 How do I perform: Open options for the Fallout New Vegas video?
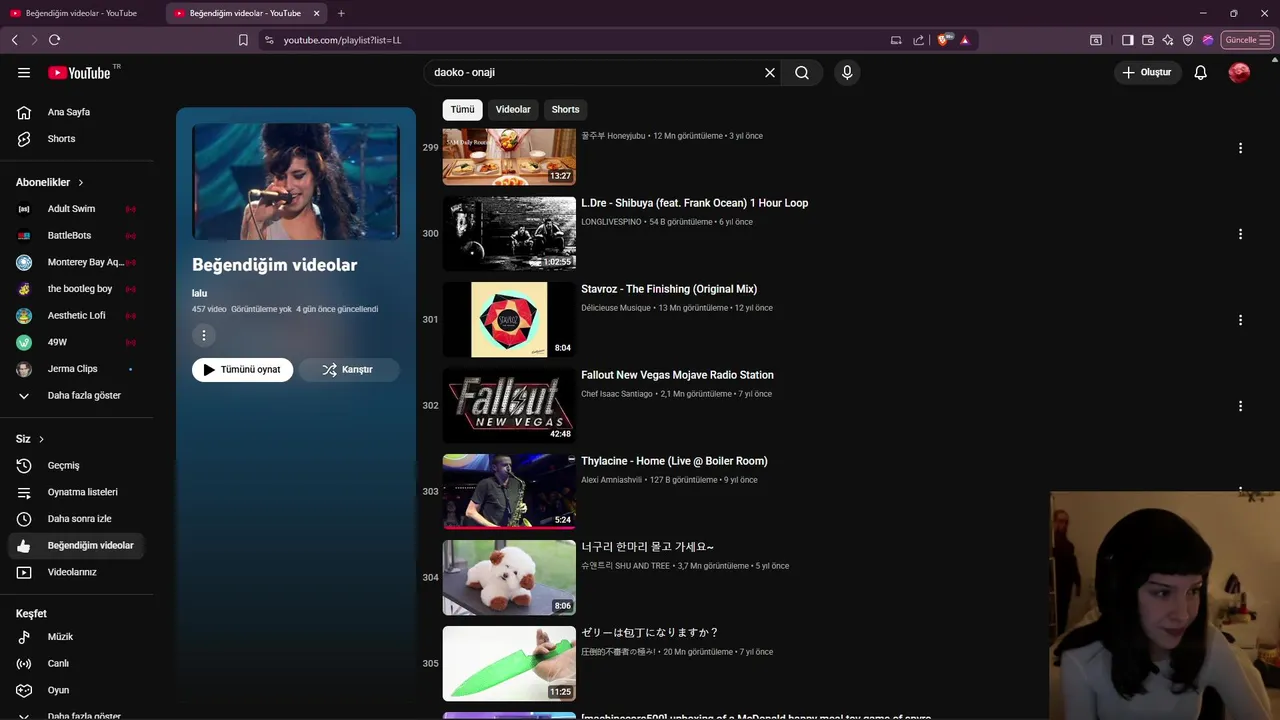(1240, 406)
